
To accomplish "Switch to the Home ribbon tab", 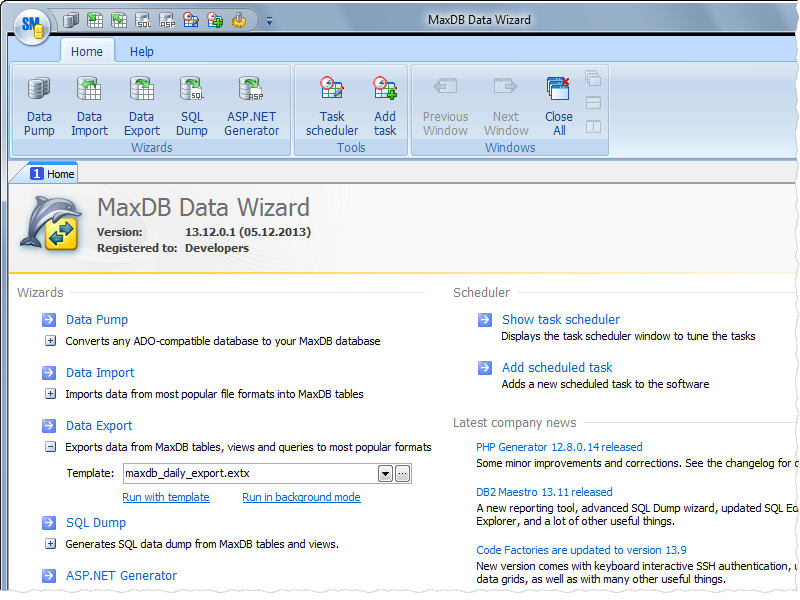I will click(87, 52).
